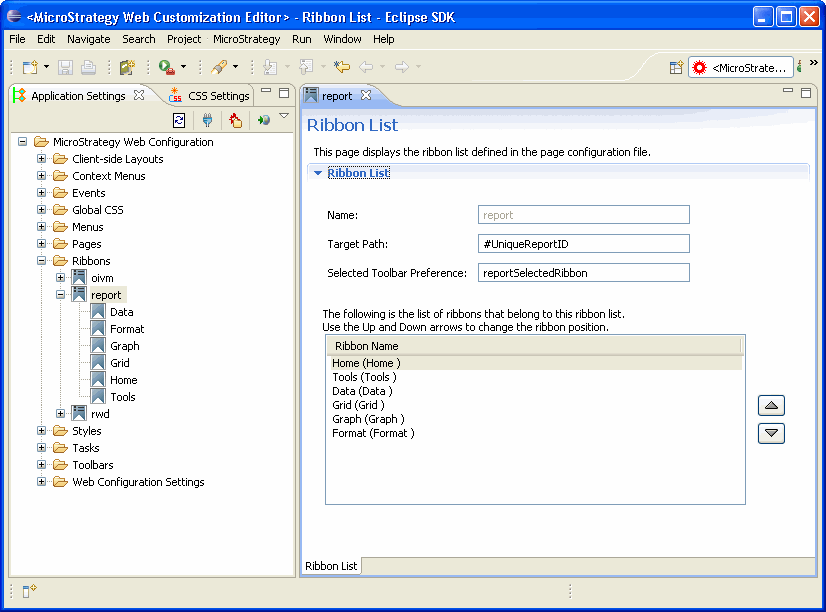Collapse the report ribbon list node
Image resolution: width=826 pixels, height=612 pixels.
click(x=61, y=294)
